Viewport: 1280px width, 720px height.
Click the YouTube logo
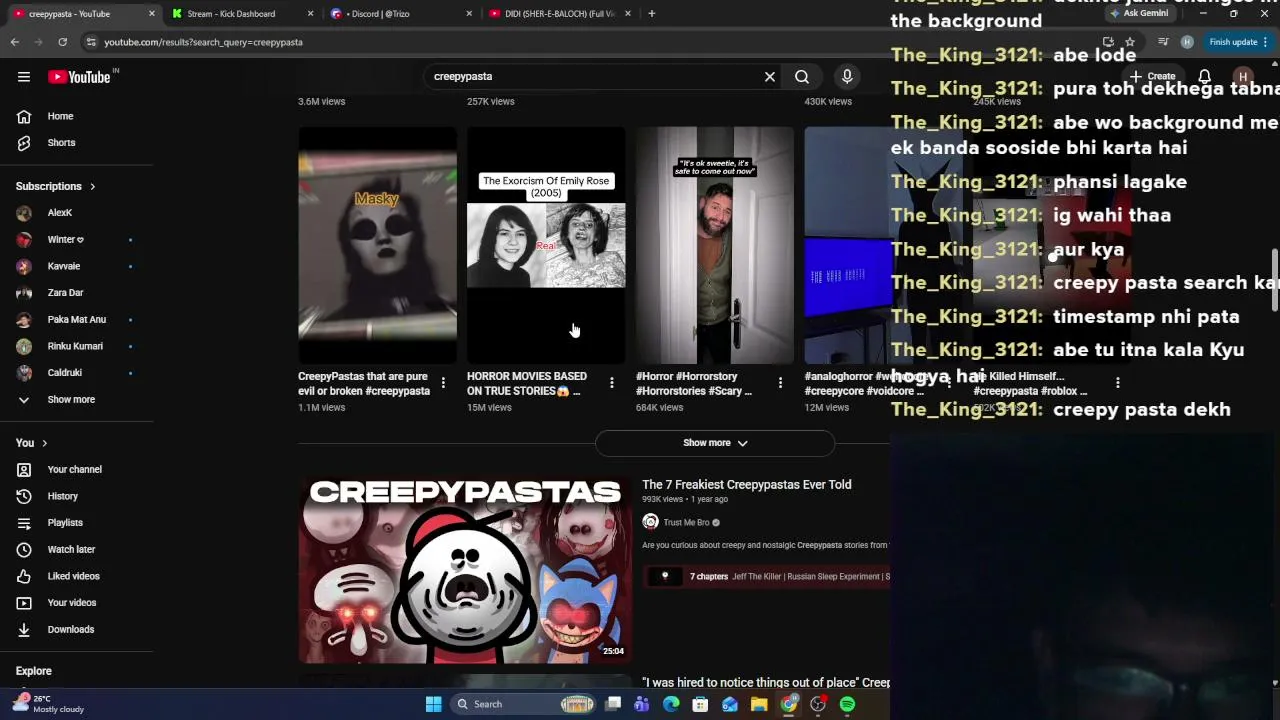79,77
